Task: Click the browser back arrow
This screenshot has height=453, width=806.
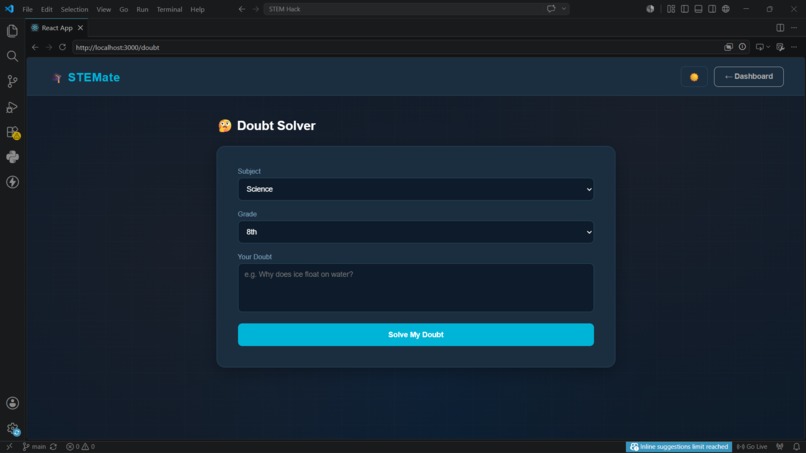Action: (35, 47)
